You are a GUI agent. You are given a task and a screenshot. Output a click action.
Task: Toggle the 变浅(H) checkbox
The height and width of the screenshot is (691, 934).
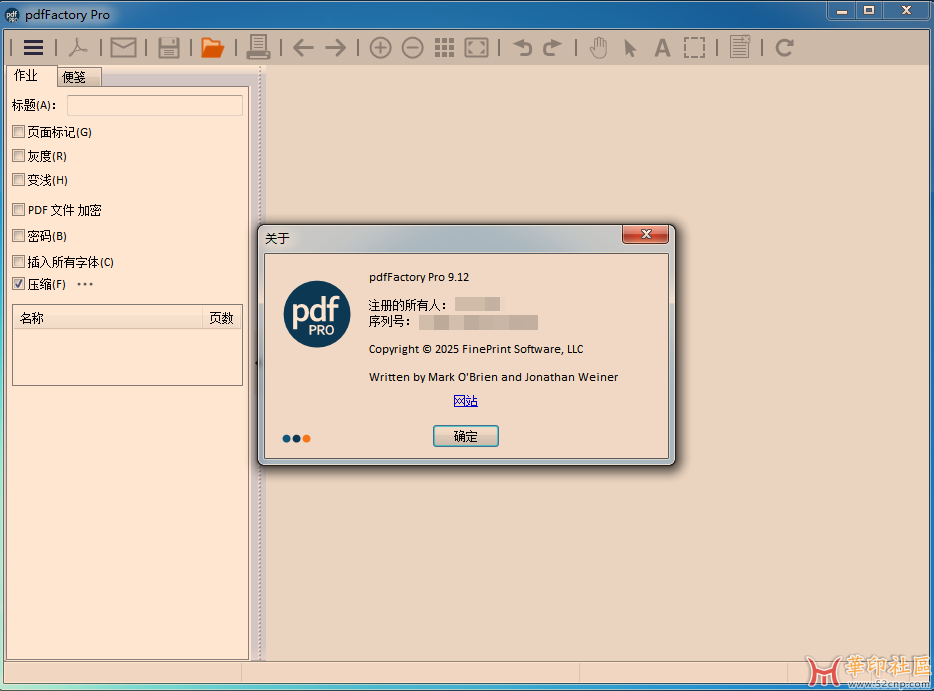[x=18, y=179]
